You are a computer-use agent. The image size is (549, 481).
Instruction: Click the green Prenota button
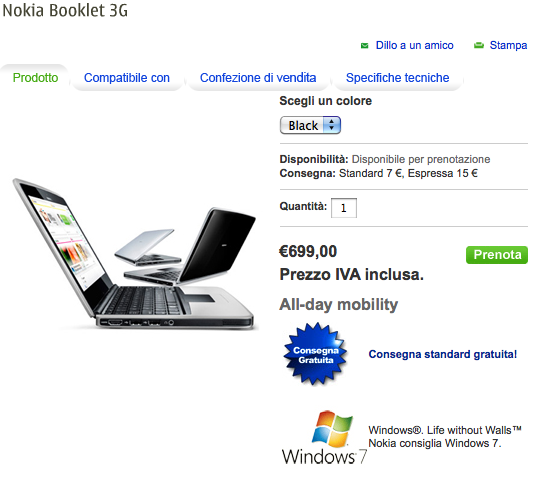pyautogui.click(x=497, y=255)
